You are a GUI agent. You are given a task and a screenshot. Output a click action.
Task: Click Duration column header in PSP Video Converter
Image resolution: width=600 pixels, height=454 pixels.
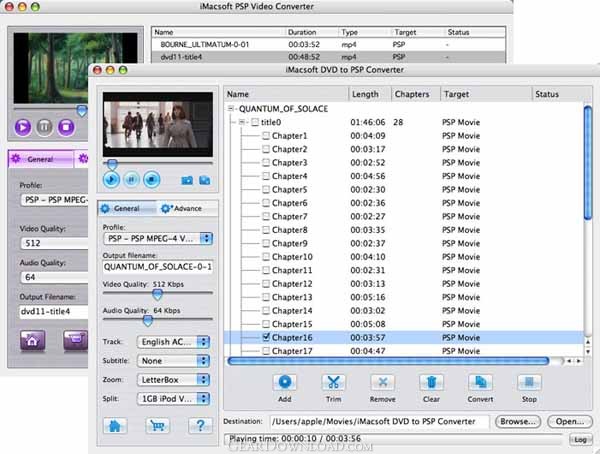(x=311, y=32)
